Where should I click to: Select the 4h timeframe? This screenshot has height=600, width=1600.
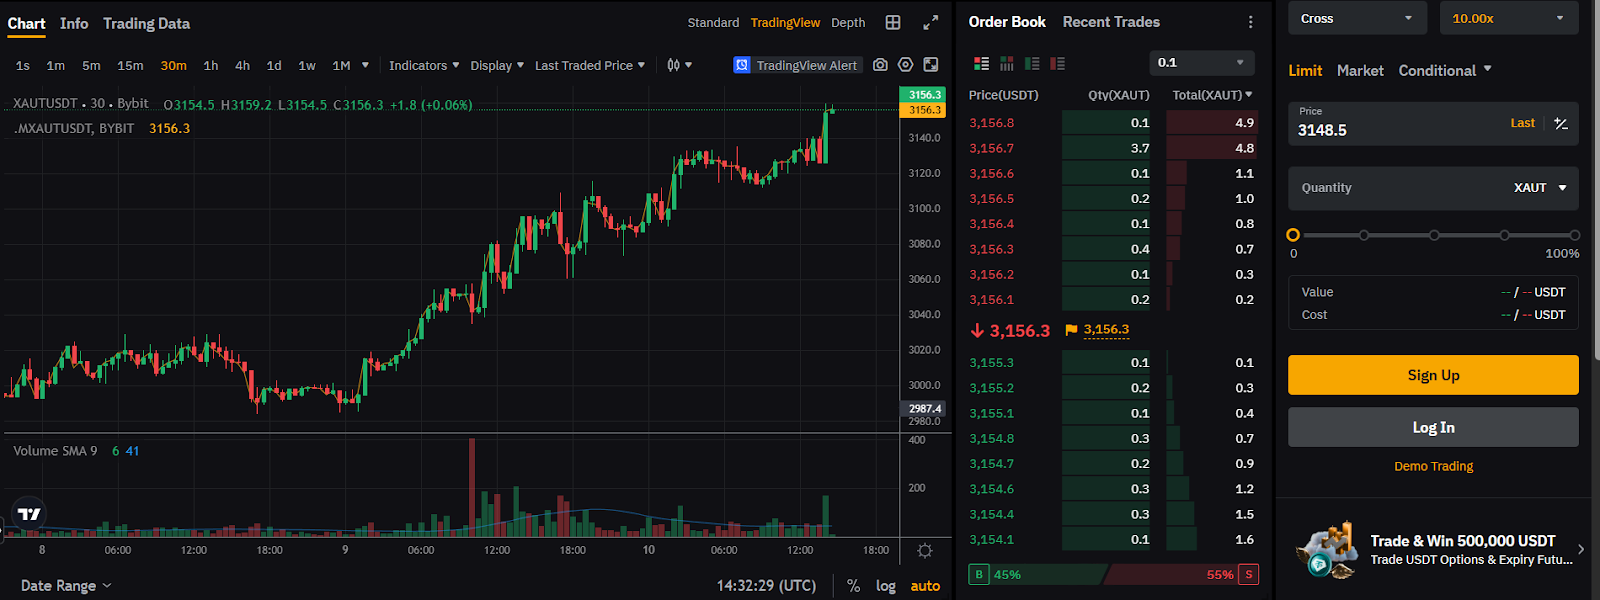(x=242, y=65)
